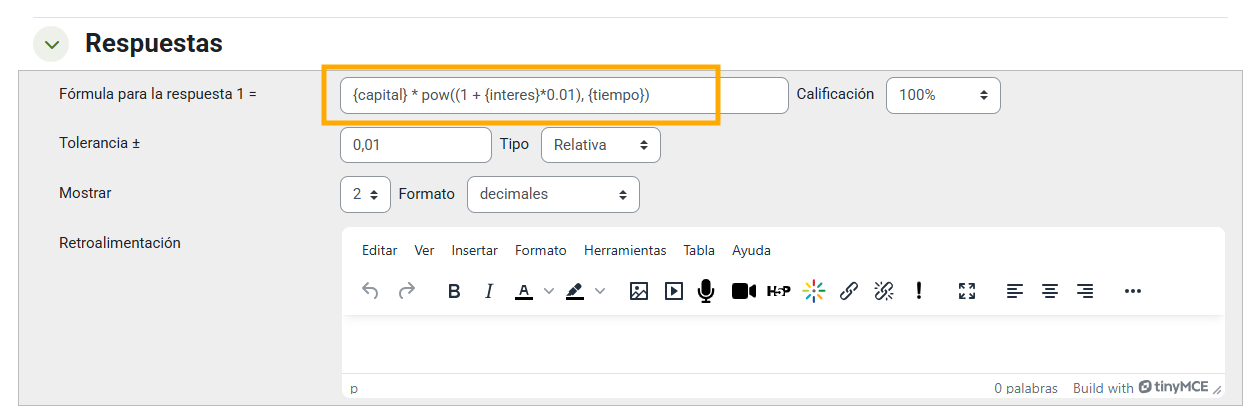Viewport: 1255px width, 415px height.
Task: Open the Tipo Relativa dropdown
Action: coord(600,144)
